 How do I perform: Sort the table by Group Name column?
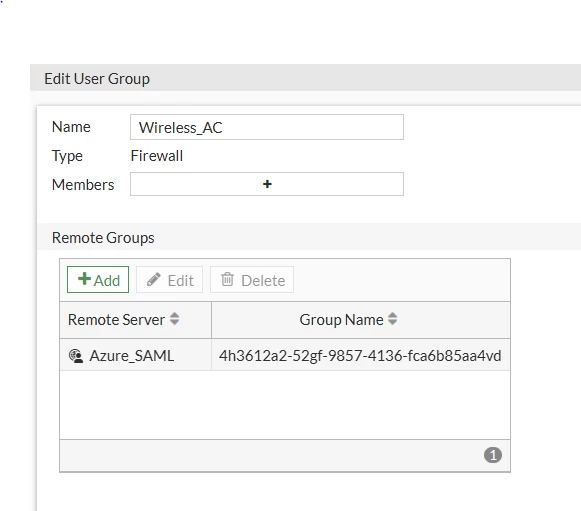[x=393, y=319]
